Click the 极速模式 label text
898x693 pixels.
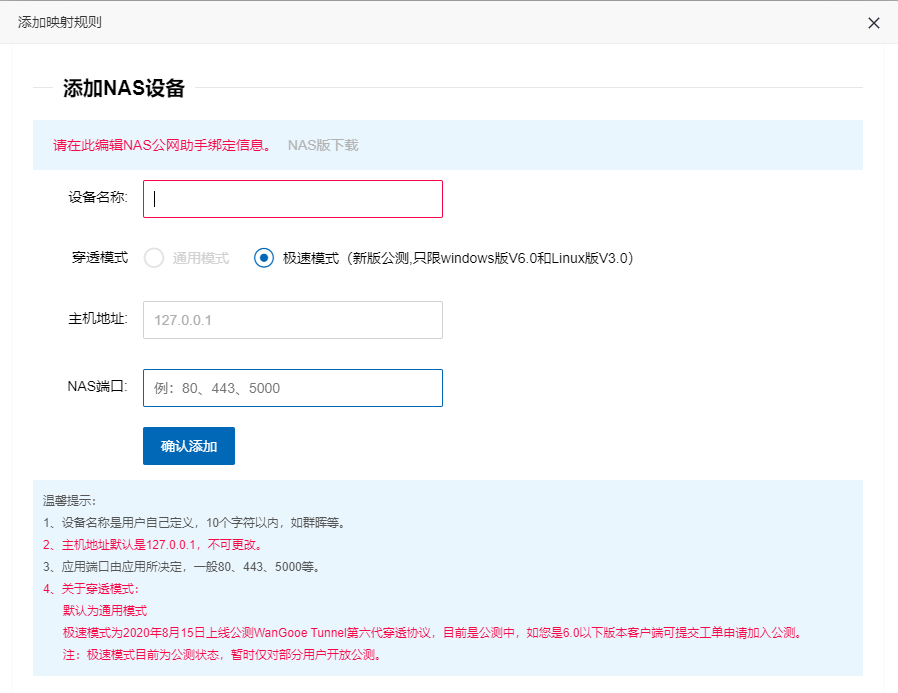point(311,258)
